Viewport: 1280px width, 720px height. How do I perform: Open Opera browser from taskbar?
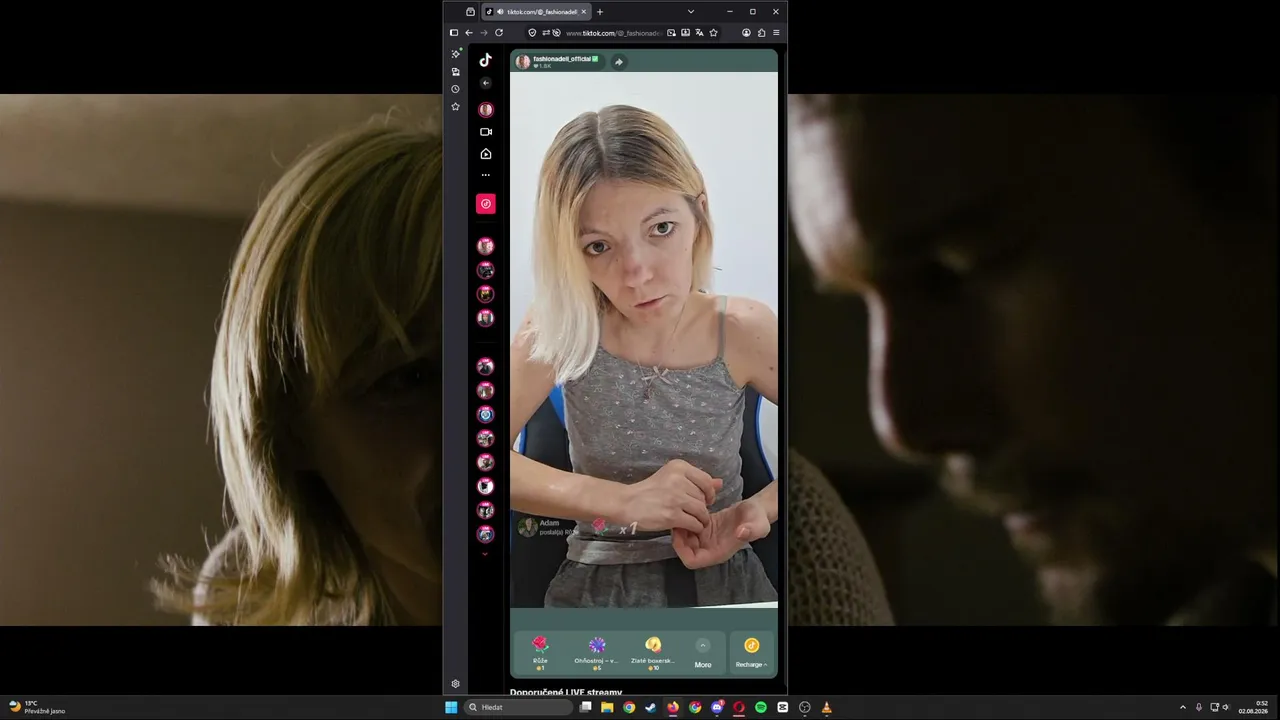739,707
